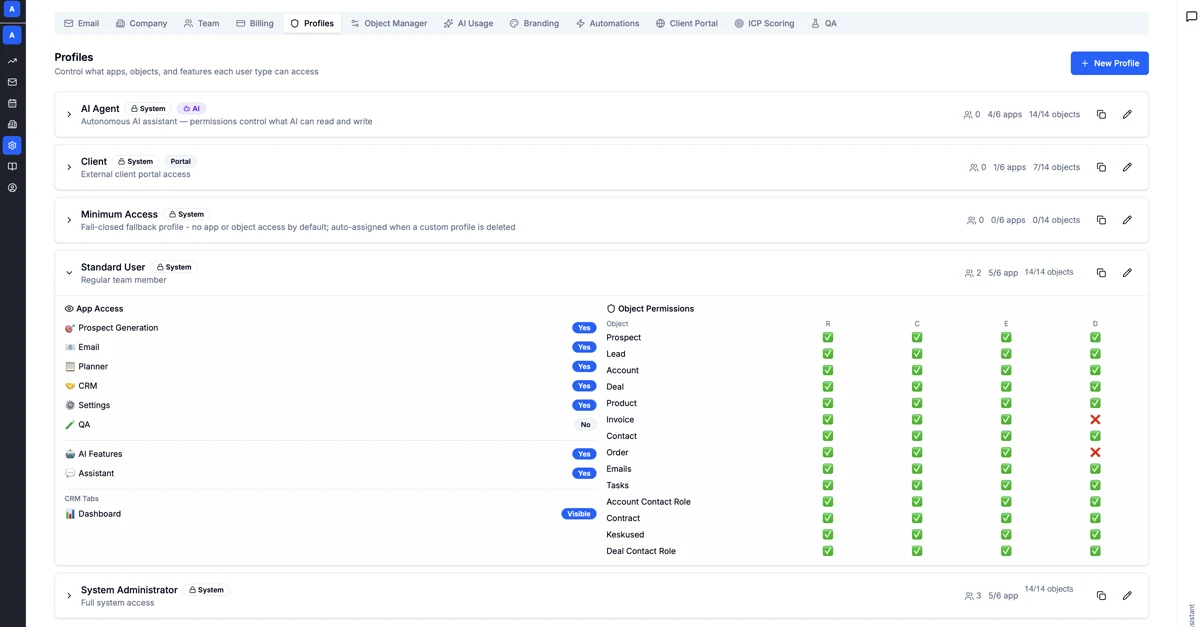This screenshot has width=1200, height=627.
Task: Open the user profile icon in sidebar
Action: (x=12, y=187)
